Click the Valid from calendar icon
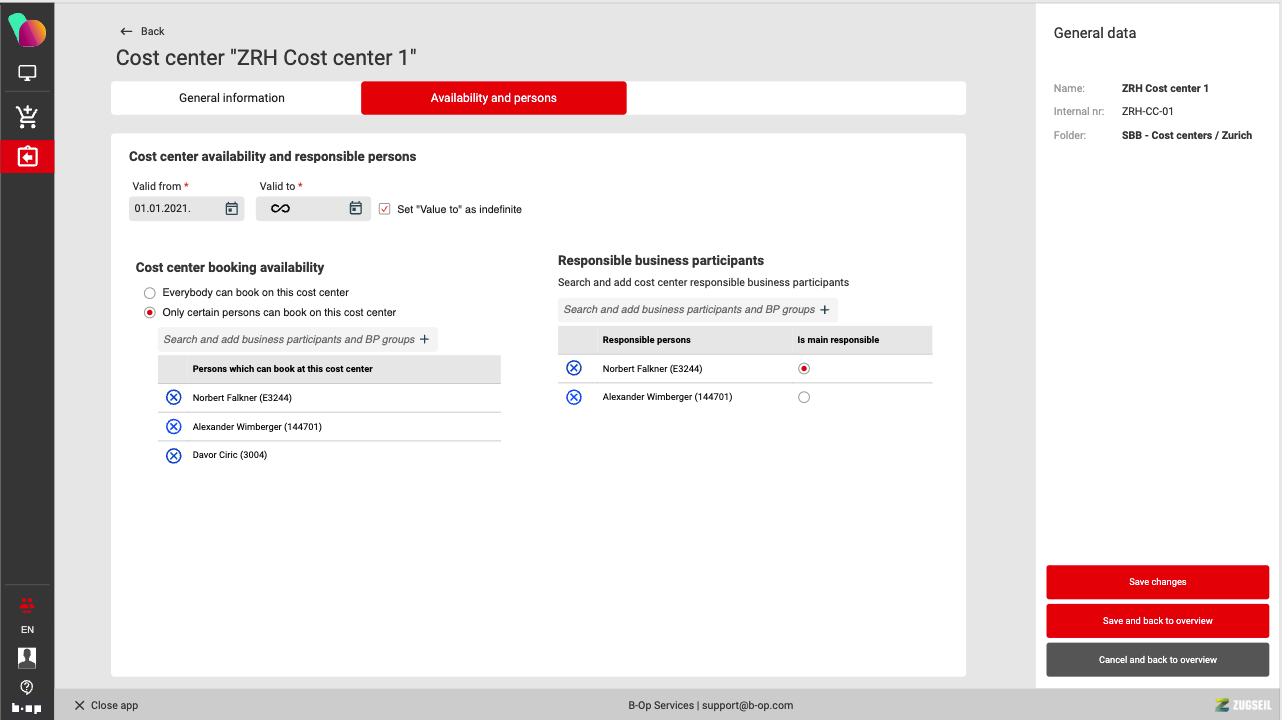Image resolution: width=1282 pixels, height=720 pixels. pyautogui.click(x=231, y=209)
